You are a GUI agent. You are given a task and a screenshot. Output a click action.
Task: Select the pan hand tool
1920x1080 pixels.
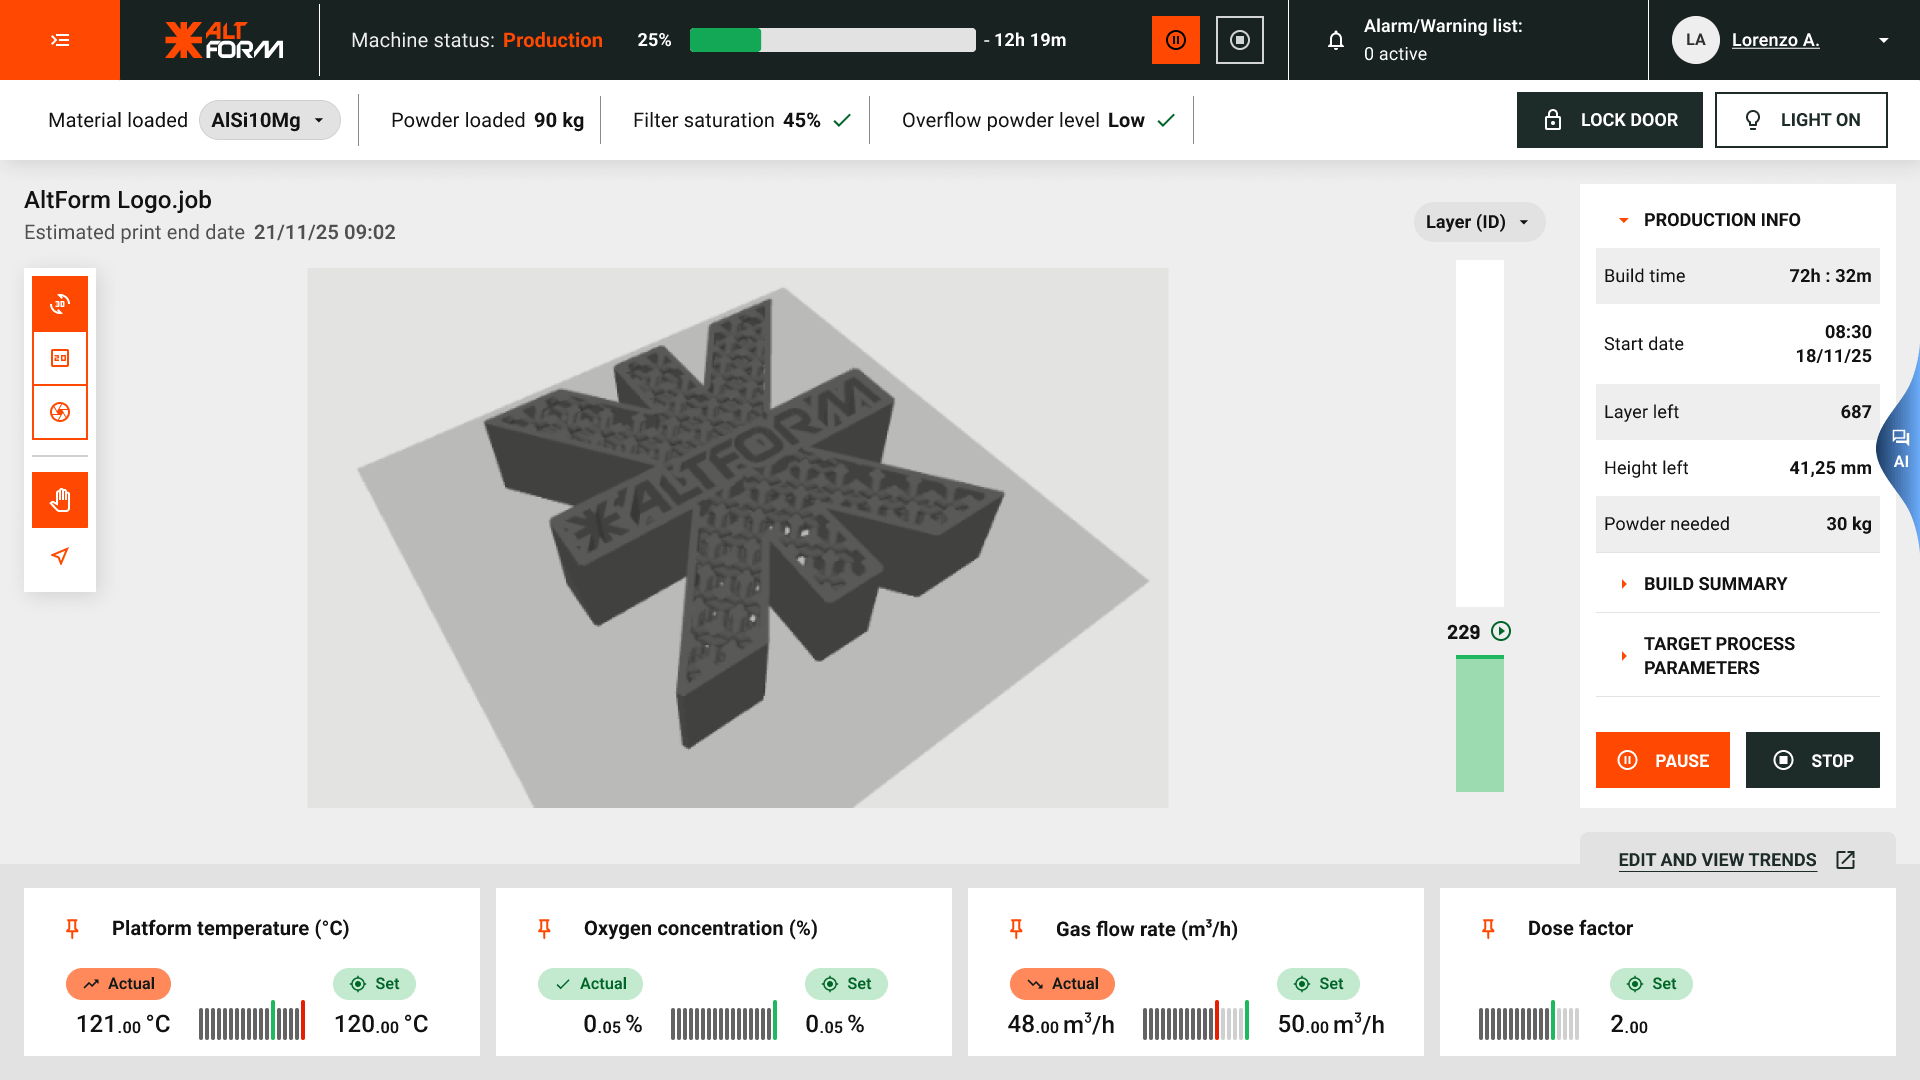pos(60,500)
